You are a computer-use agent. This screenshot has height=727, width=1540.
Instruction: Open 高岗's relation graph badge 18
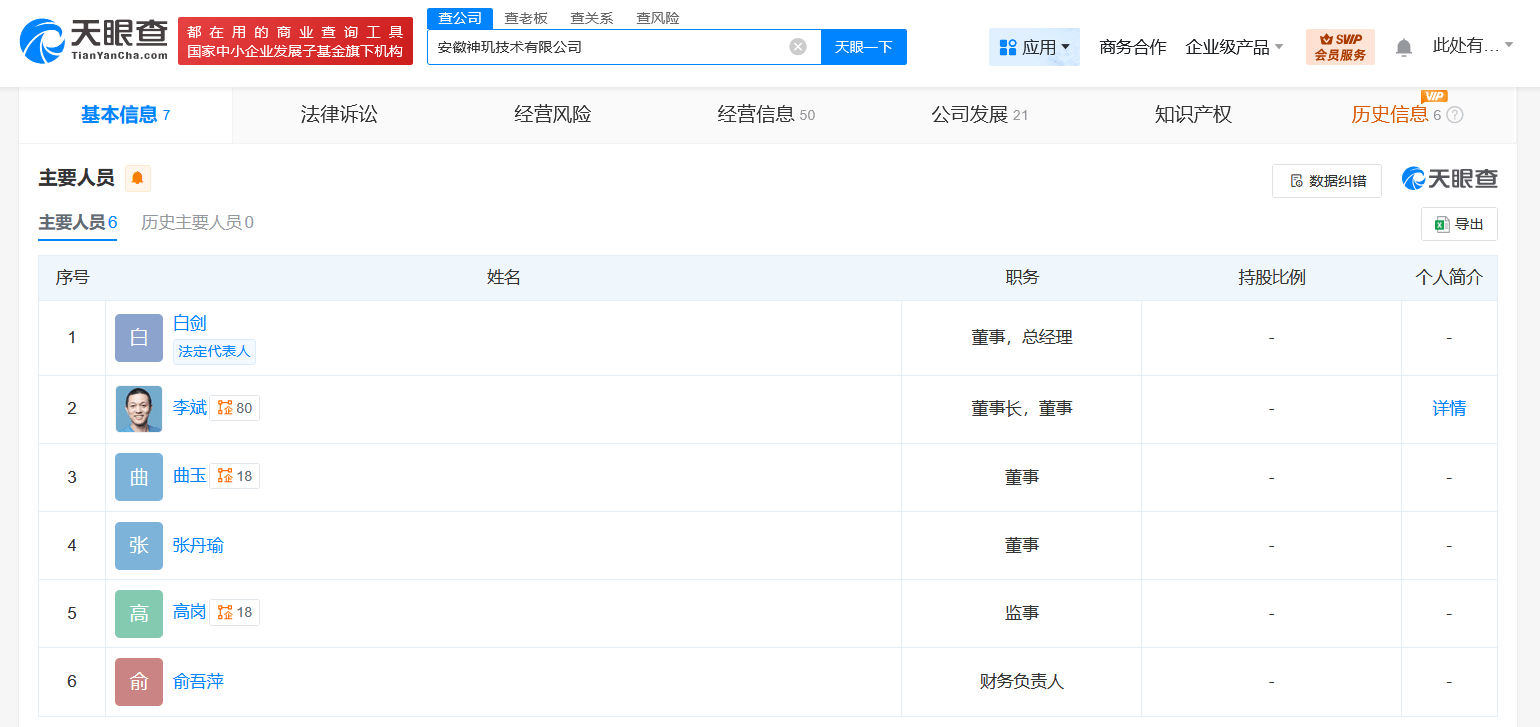(x=235, y=612)
